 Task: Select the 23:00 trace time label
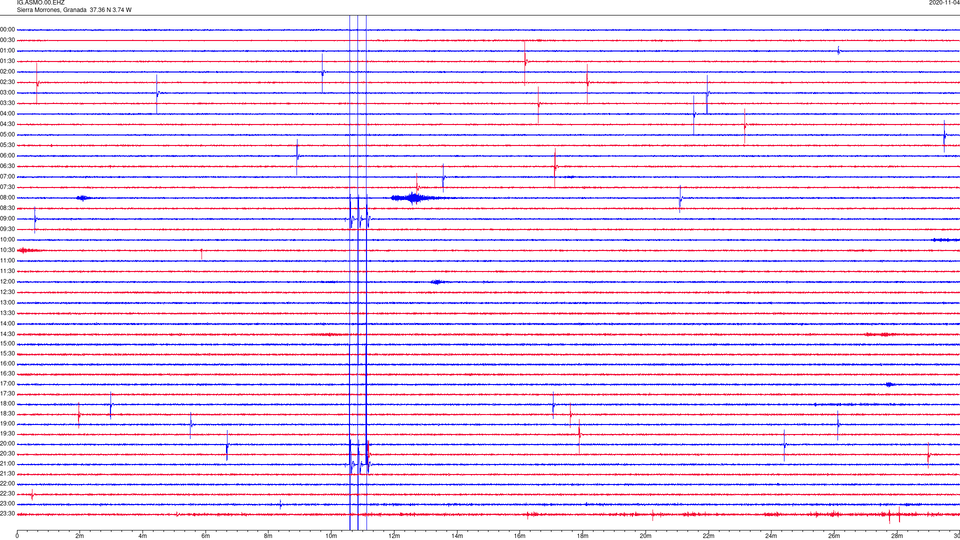(x=7, y=504)
